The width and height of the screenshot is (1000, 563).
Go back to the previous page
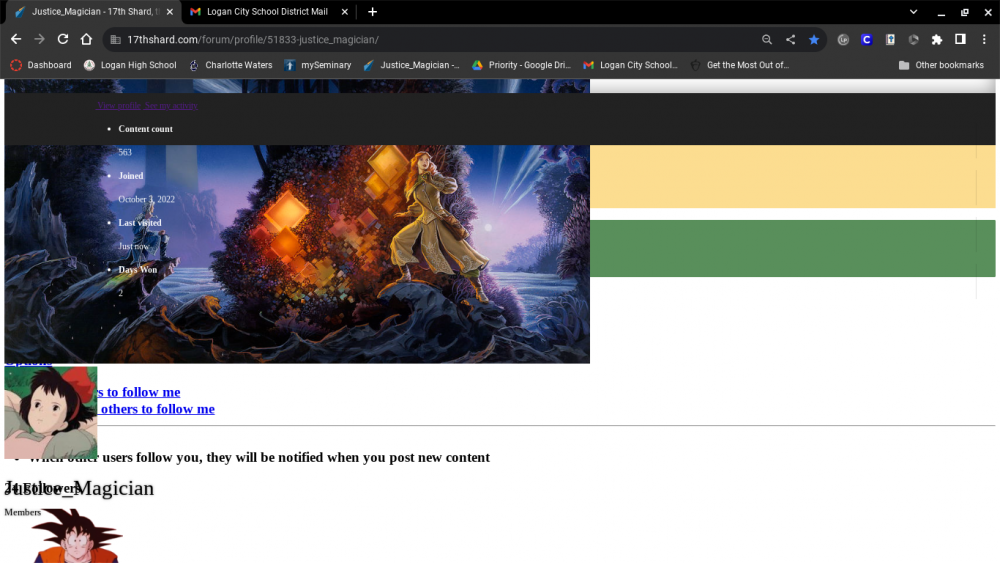click(16, 40)
